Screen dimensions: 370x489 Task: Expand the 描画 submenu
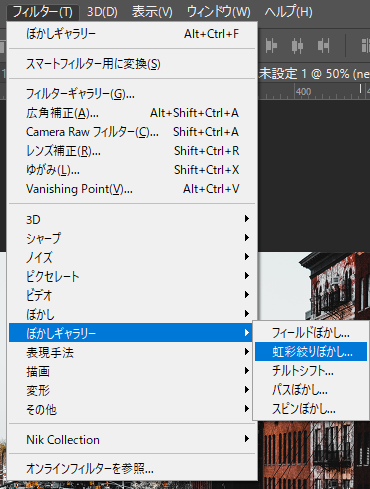click(132, 371)
